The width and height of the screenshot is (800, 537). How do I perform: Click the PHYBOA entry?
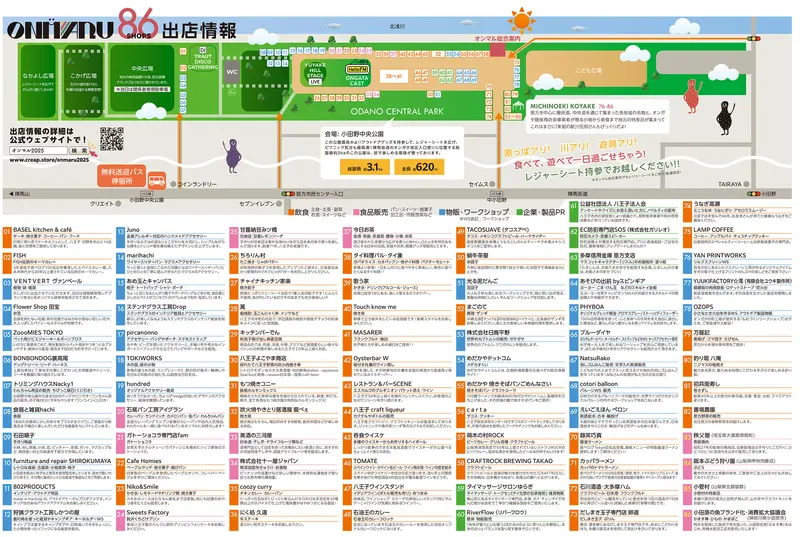click(x=624, y=315)
